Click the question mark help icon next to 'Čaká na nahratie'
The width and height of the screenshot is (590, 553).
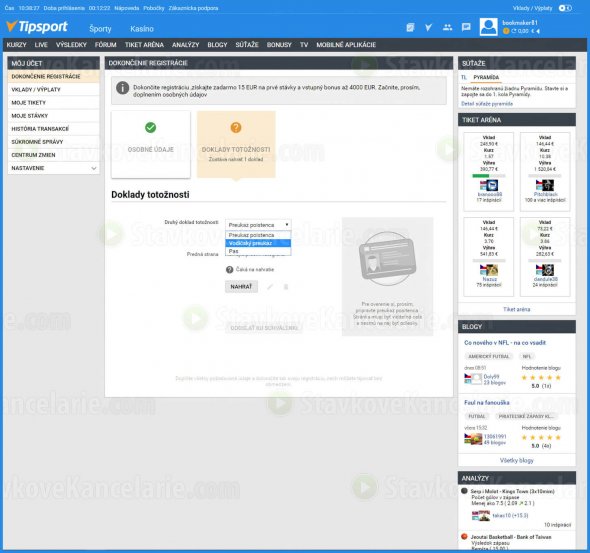coord(229,270)
